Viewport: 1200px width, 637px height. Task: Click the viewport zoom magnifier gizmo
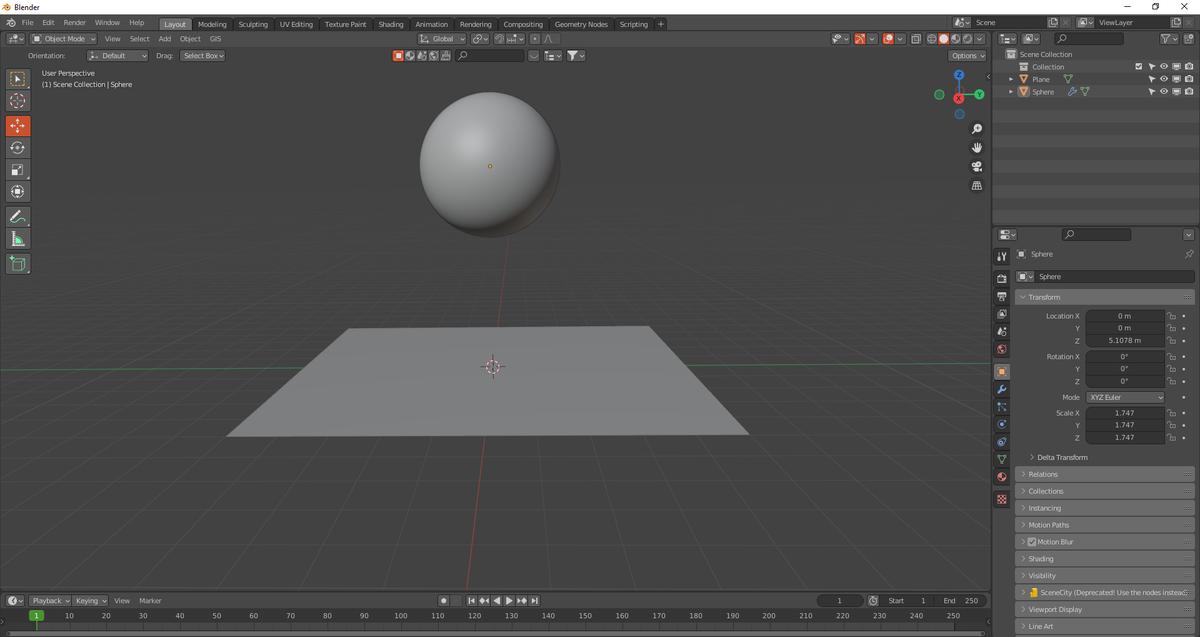click(977, 129)
